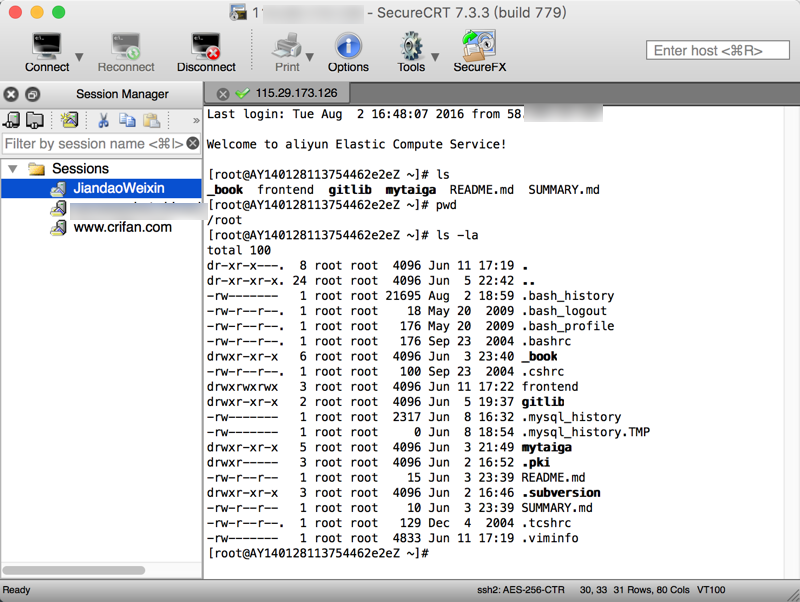Click the total 100 line
This screenshot has height=602, width=800.
[239, 250]
